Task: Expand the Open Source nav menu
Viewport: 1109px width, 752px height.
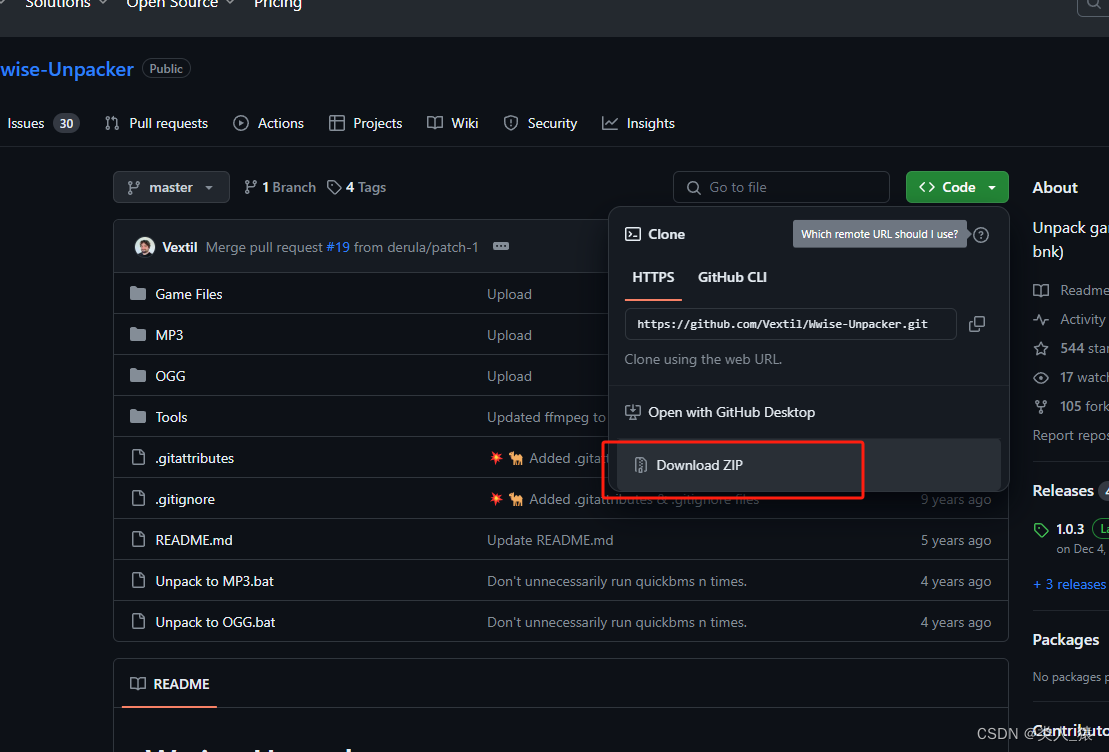Action: click(180, 4)
